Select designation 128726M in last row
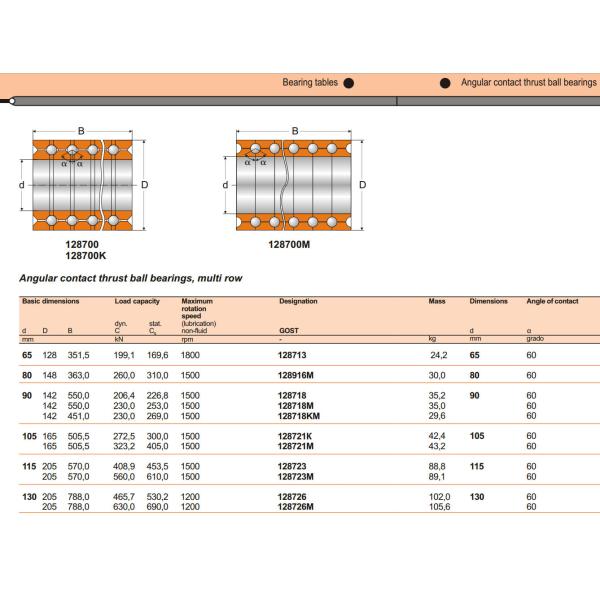 point(294,507)
